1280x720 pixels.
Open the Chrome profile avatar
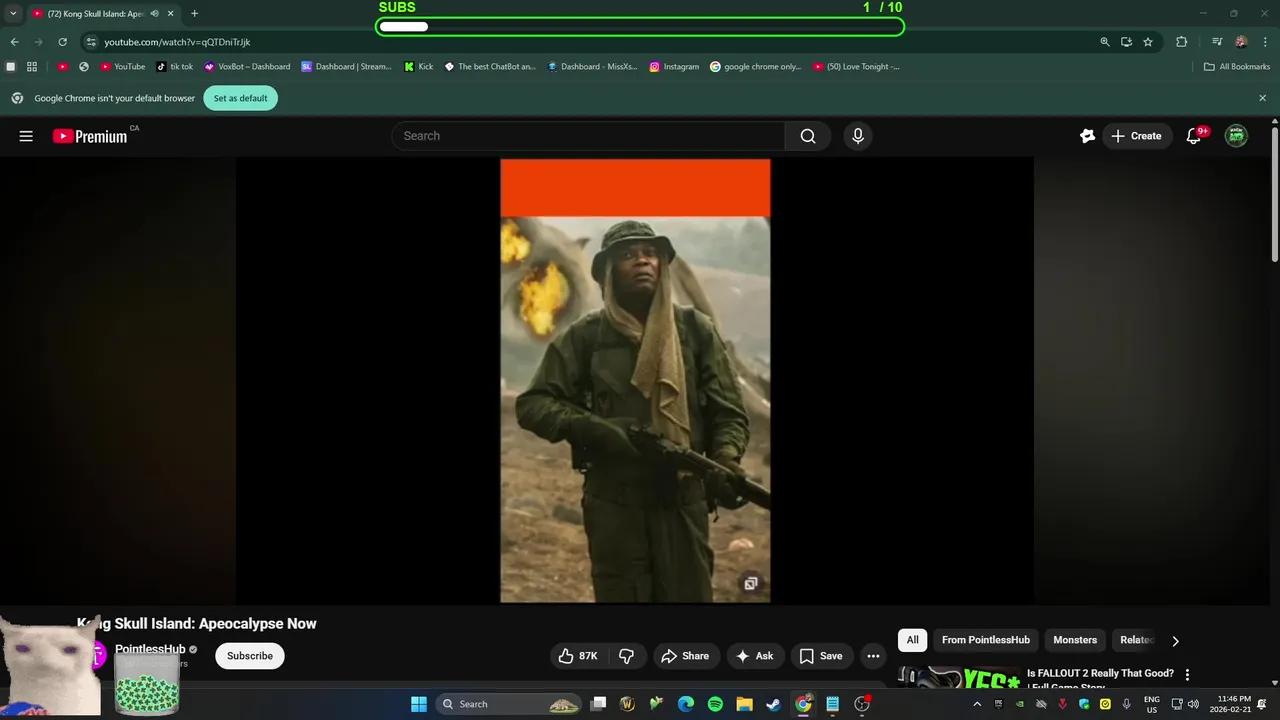1241,42
